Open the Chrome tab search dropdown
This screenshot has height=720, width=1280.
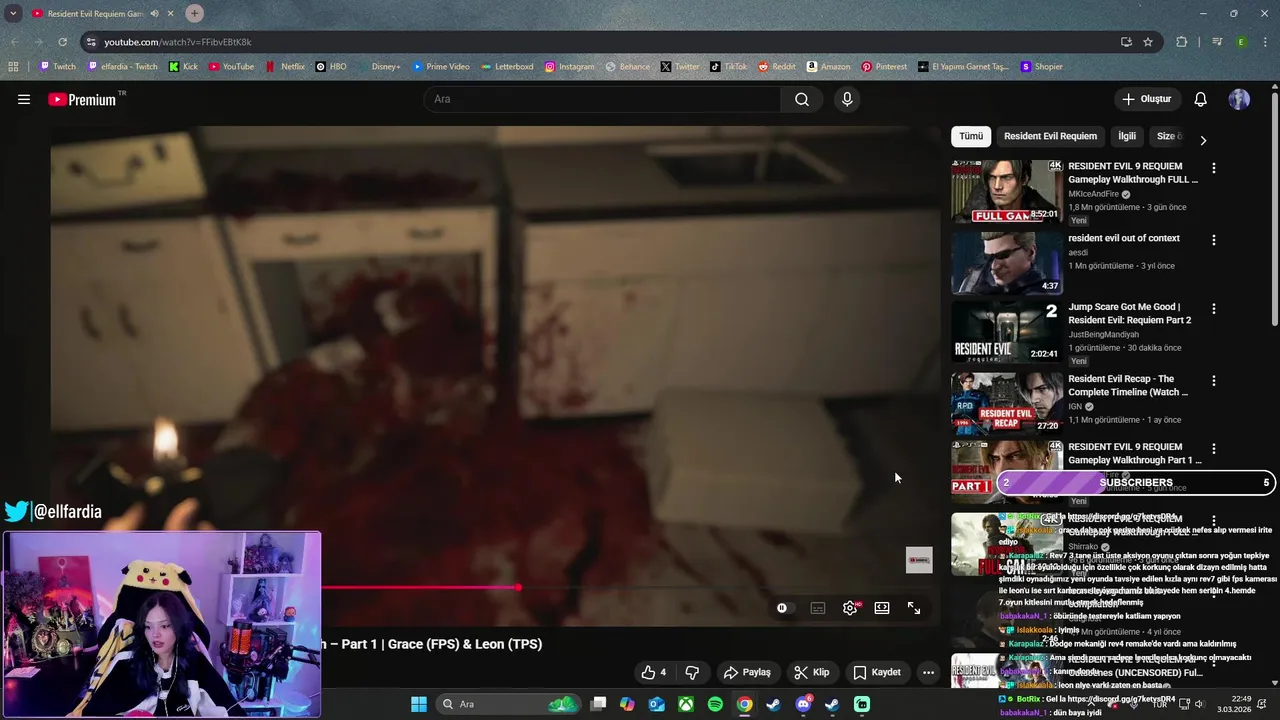(13, 13)
